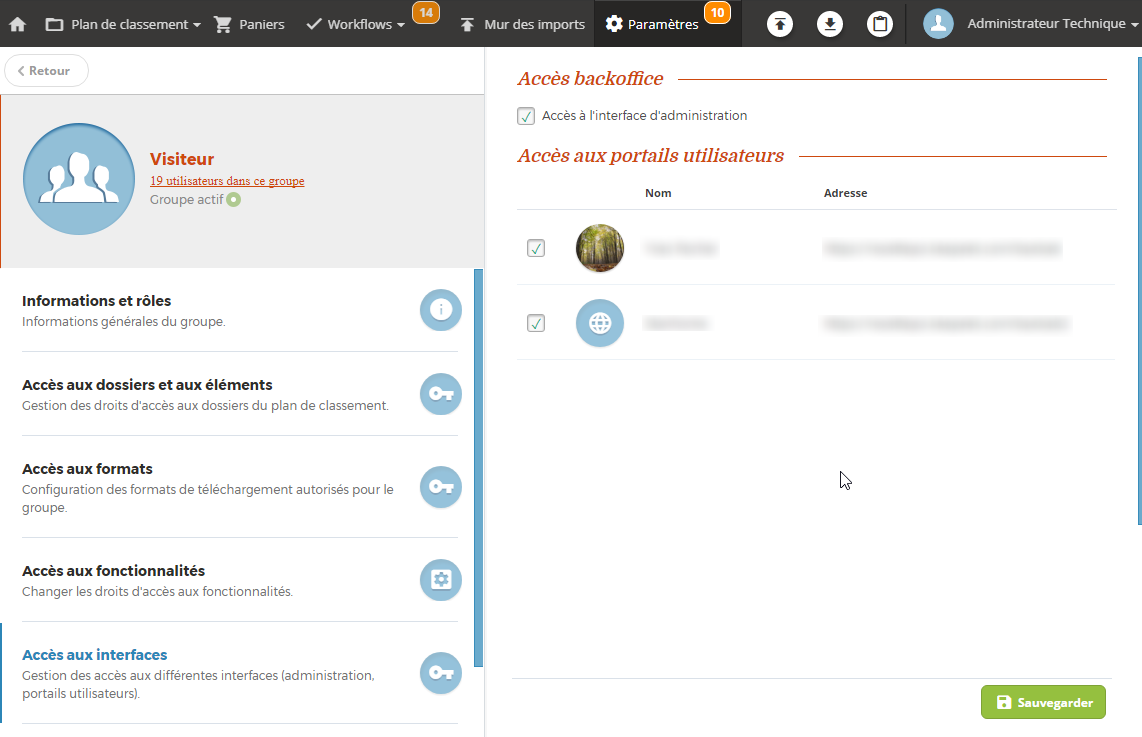Screen dimensions: 1142x737
Task: Click key icon beside Accès aux formats
Action: 440,487
